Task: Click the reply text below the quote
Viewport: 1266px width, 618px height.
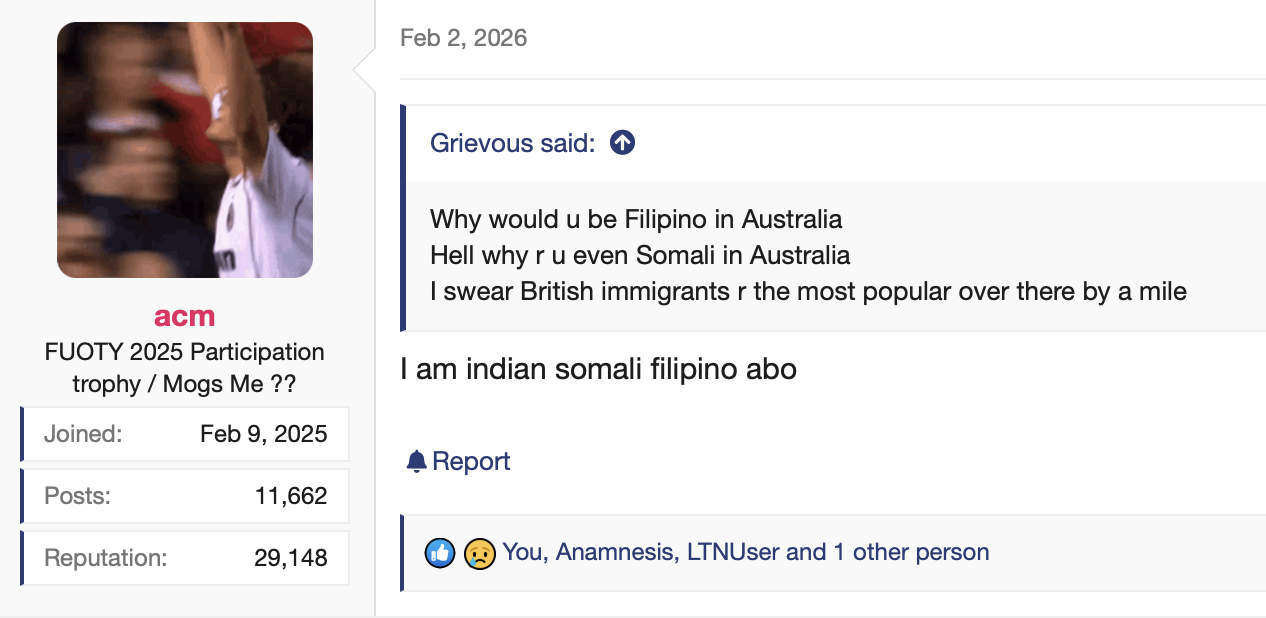Action: (598, 369)
